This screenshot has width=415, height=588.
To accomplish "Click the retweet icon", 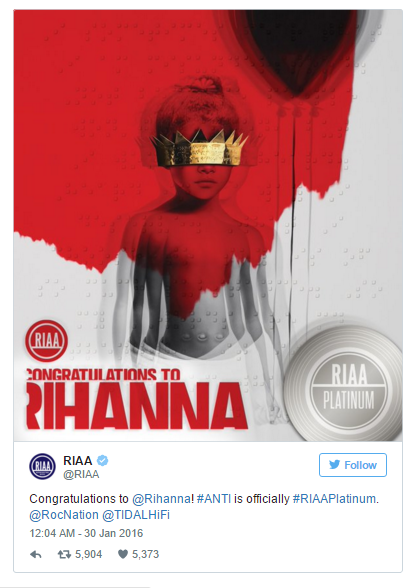I will (64, 554).
